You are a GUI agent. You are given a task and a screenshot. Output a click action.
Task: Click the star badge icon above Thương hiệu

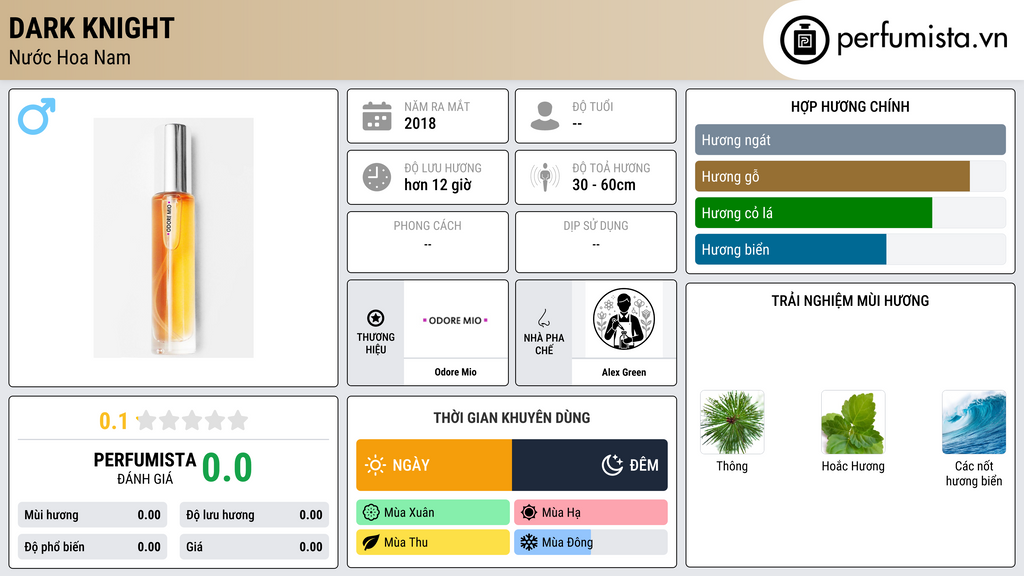(376, 318)
